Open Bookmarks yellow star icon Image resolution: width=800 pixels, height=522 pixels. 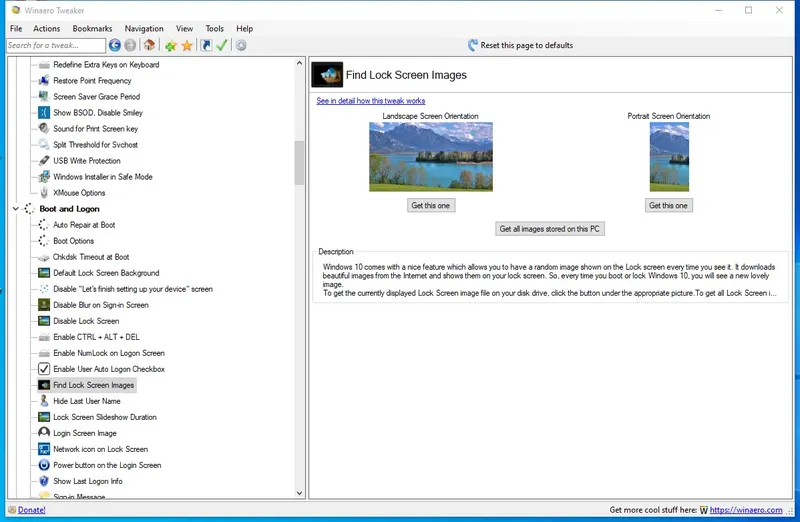tap(187, 46)
